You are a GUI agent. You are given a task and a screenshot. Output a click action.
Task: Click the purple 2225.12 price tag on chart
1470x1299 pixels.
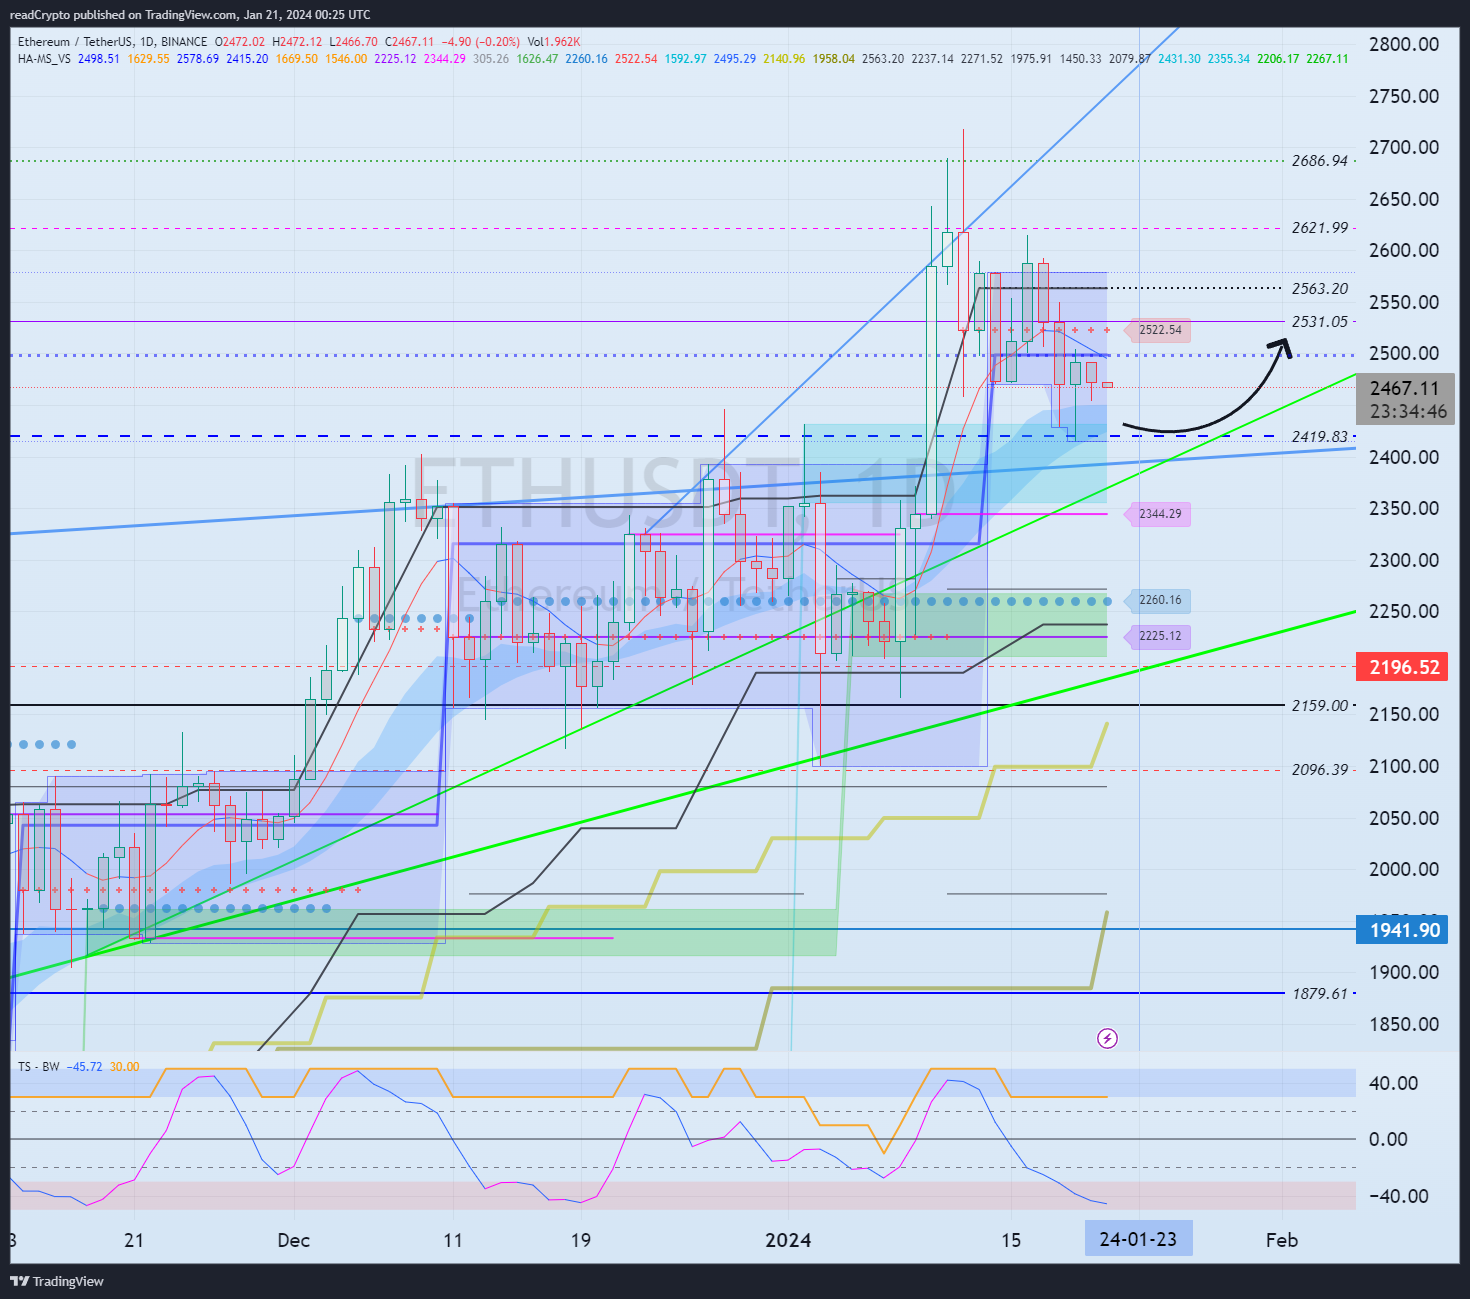coord(1159,636)
